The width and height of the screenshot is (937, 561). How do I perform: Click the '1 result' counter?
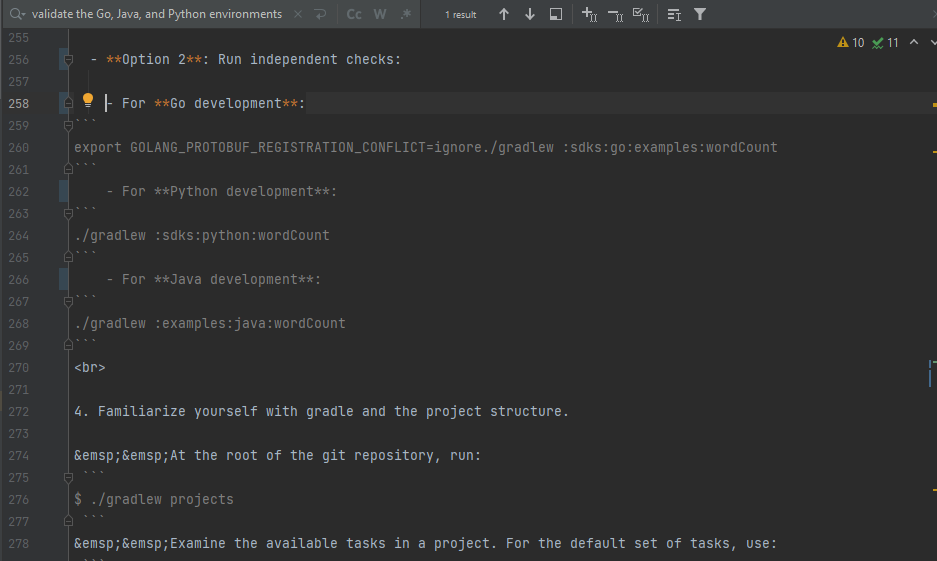pyautogui.click(x=461, y=15)
